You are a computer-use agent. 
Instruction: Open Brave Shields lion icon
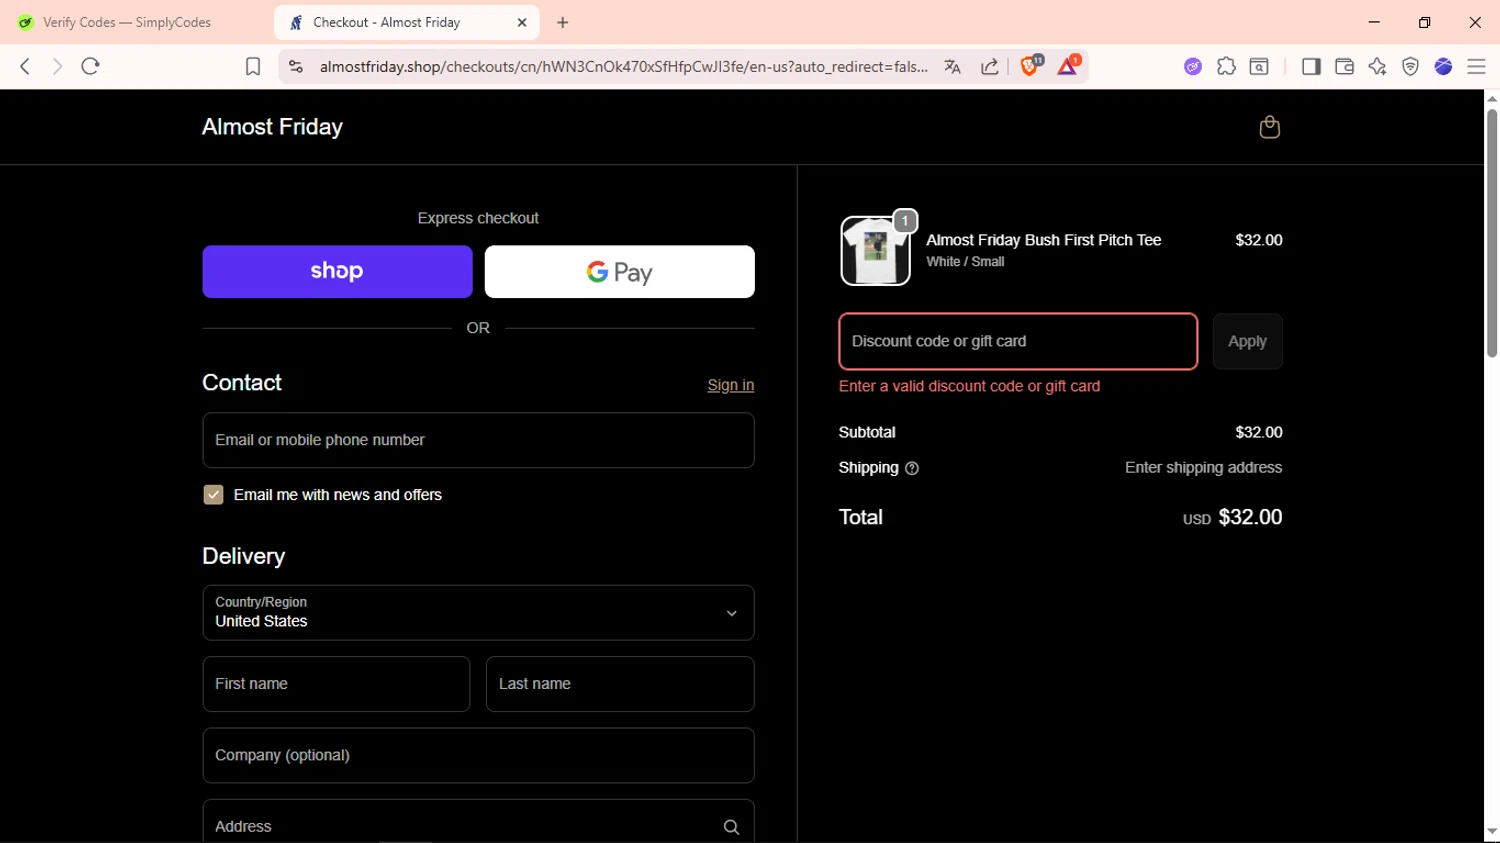1030,66
